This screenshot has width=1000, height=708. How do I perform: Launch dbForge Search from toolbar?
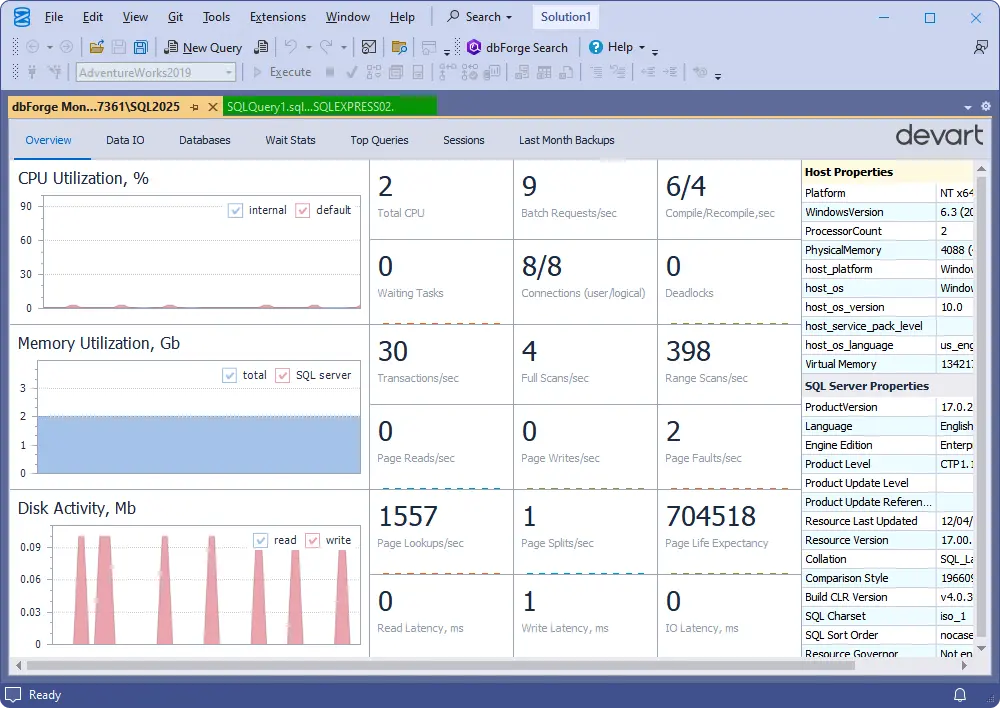pyautogui.click(x=517, y=47)
